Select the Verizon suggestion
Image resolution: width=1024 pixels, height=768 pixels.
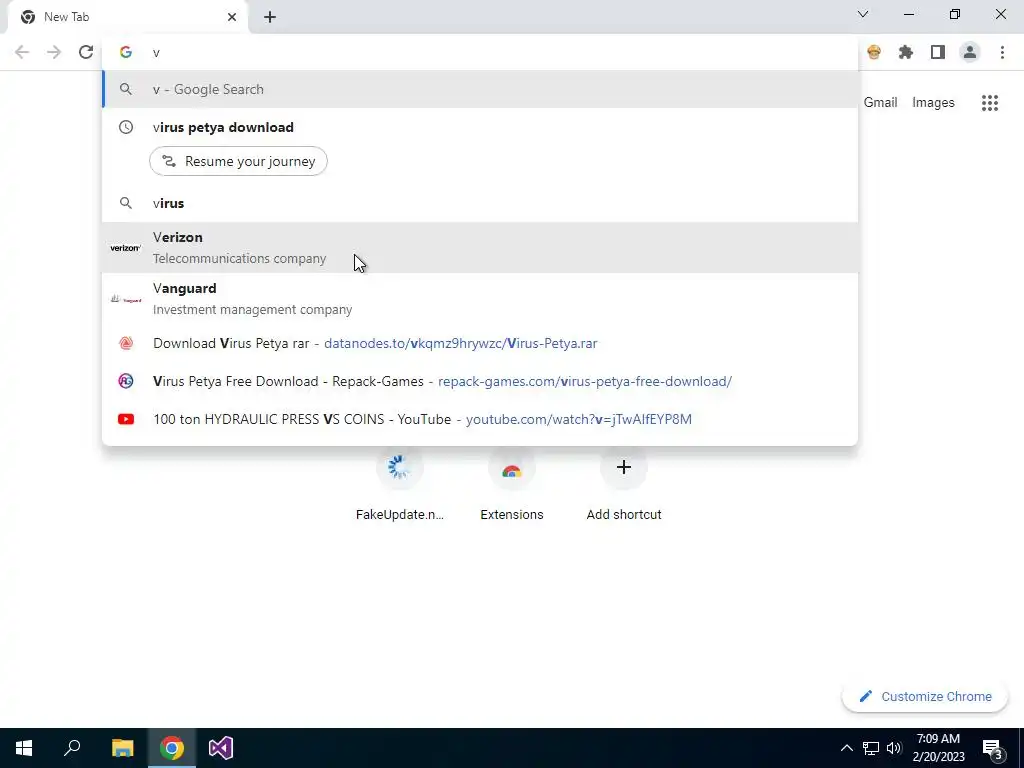click(480, 248)
